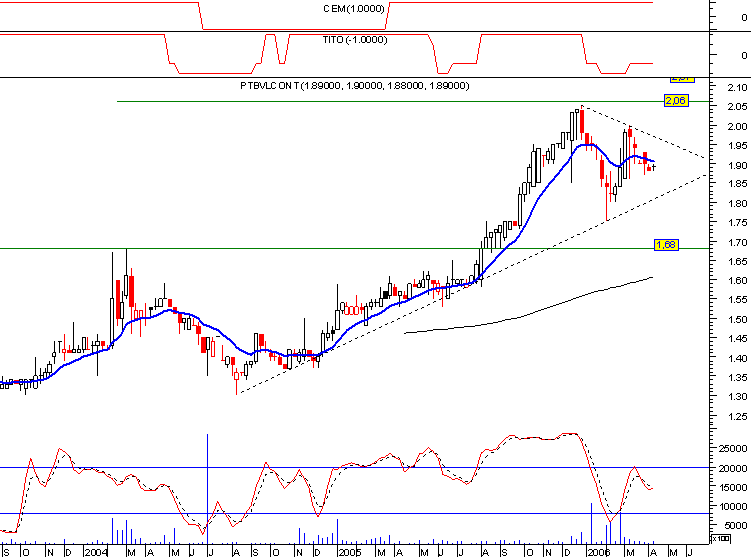
Task: Select the 2006 year label on time axis
Action: coord(599,552)
